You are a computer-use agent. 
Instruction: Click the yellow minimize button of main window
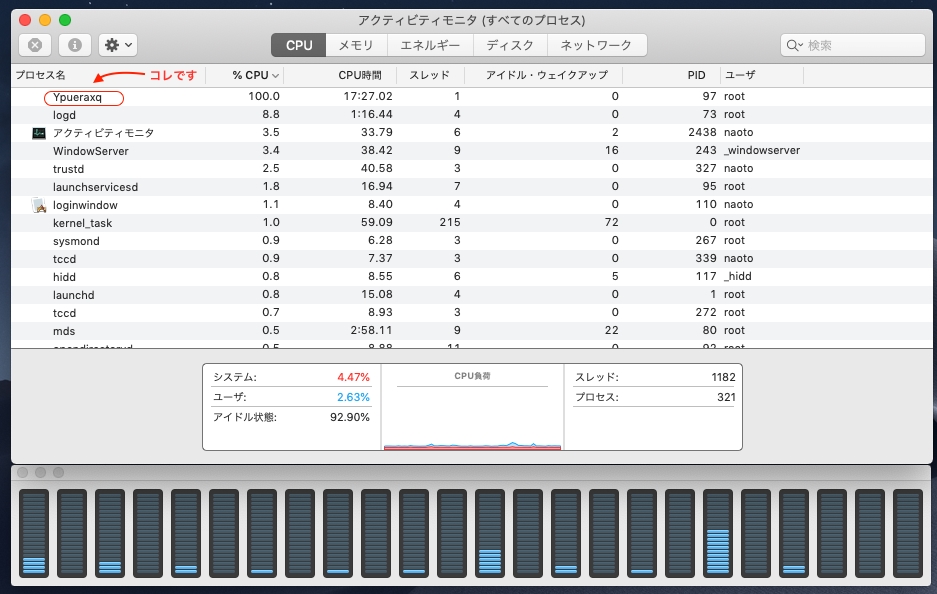coord(45,20)
